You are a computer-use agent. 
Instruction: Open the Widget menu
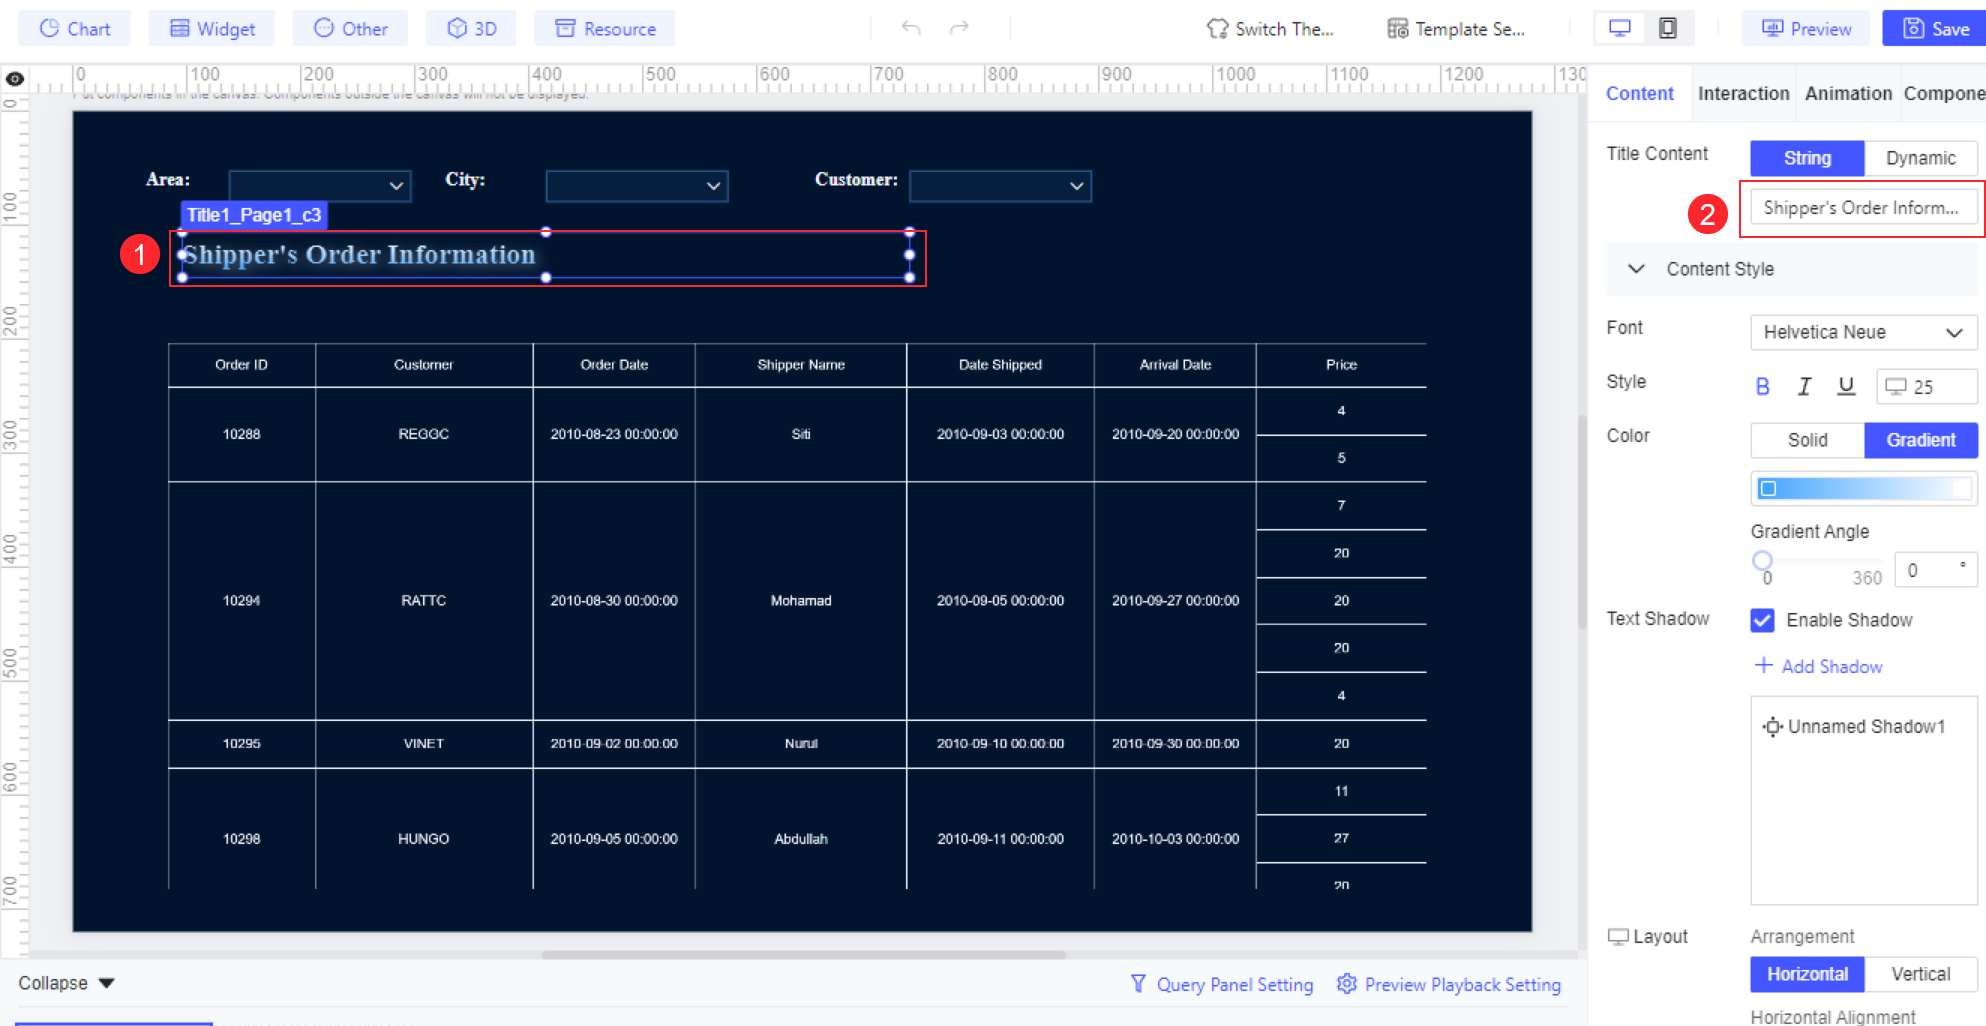213,29
